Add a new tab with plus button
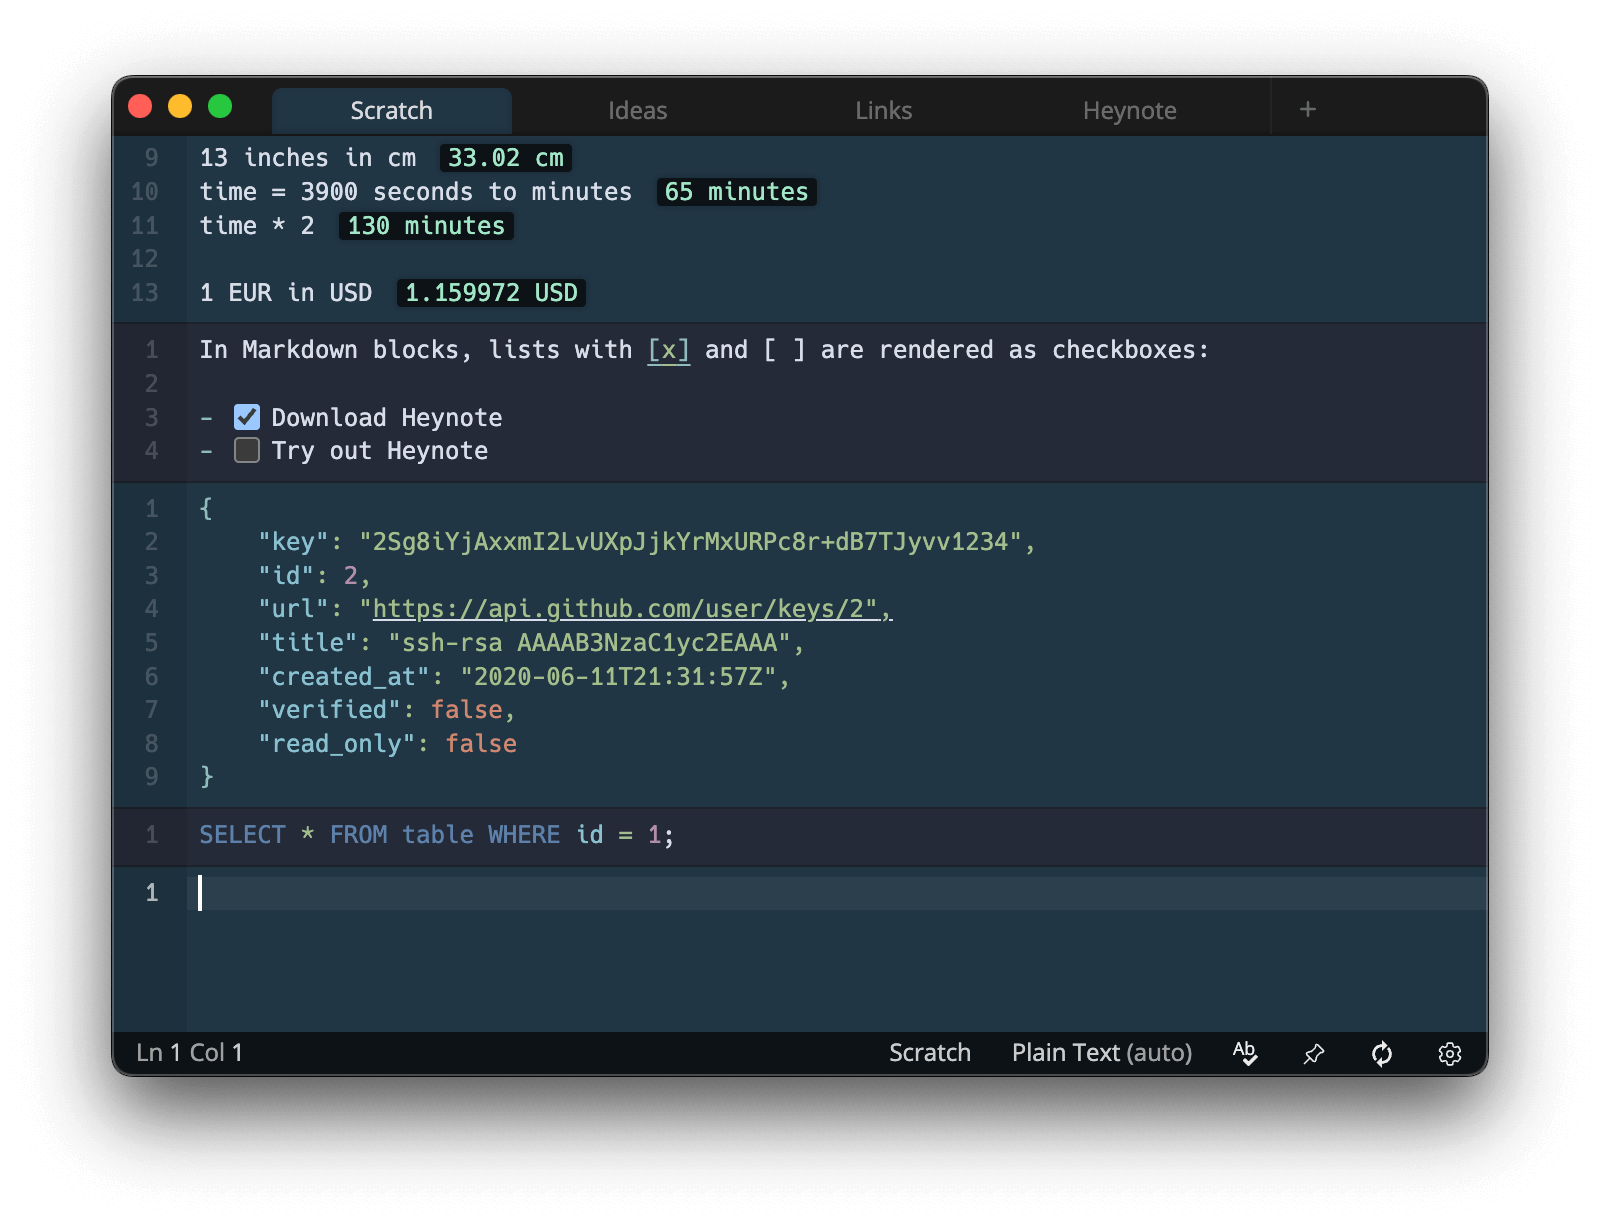 1307,109
